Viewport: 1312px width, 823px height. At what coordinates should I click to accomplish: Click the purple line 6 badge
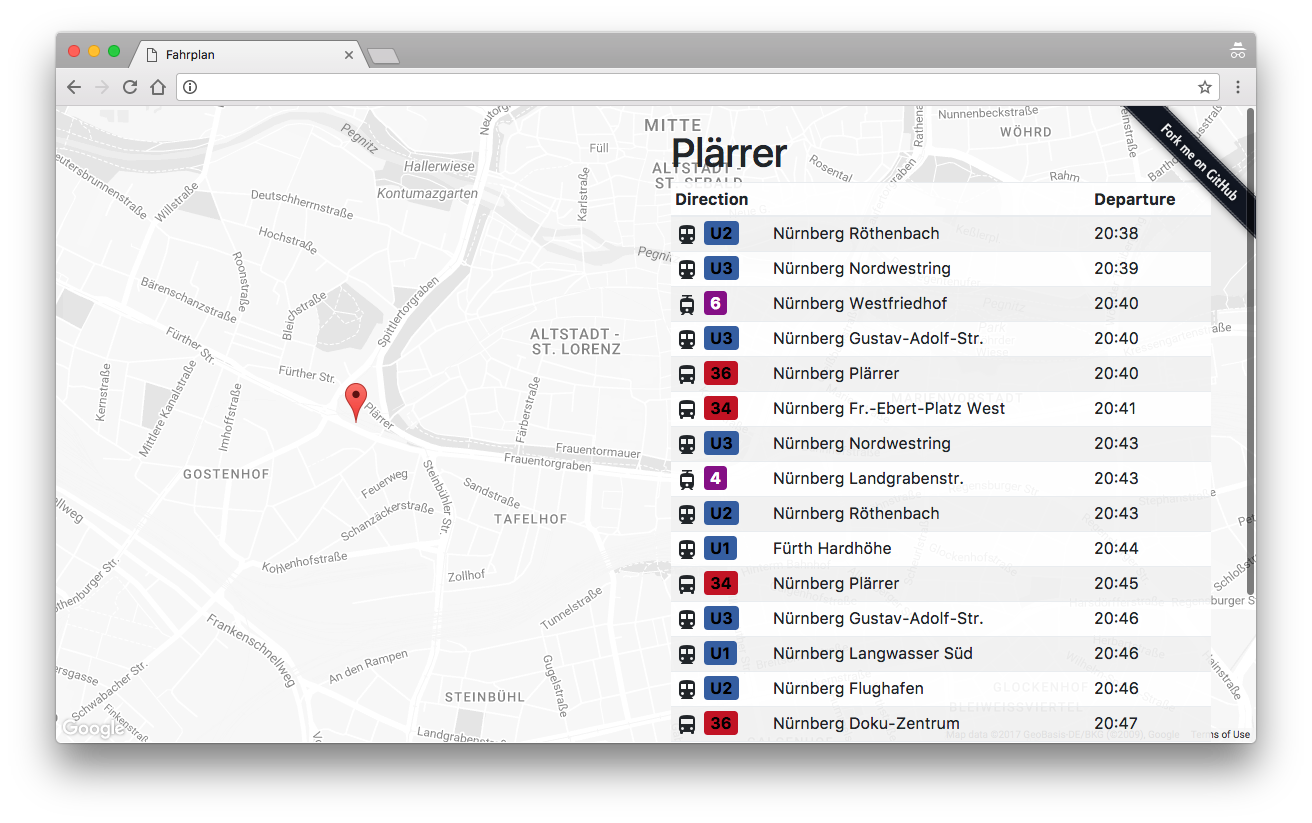(715, 303)
